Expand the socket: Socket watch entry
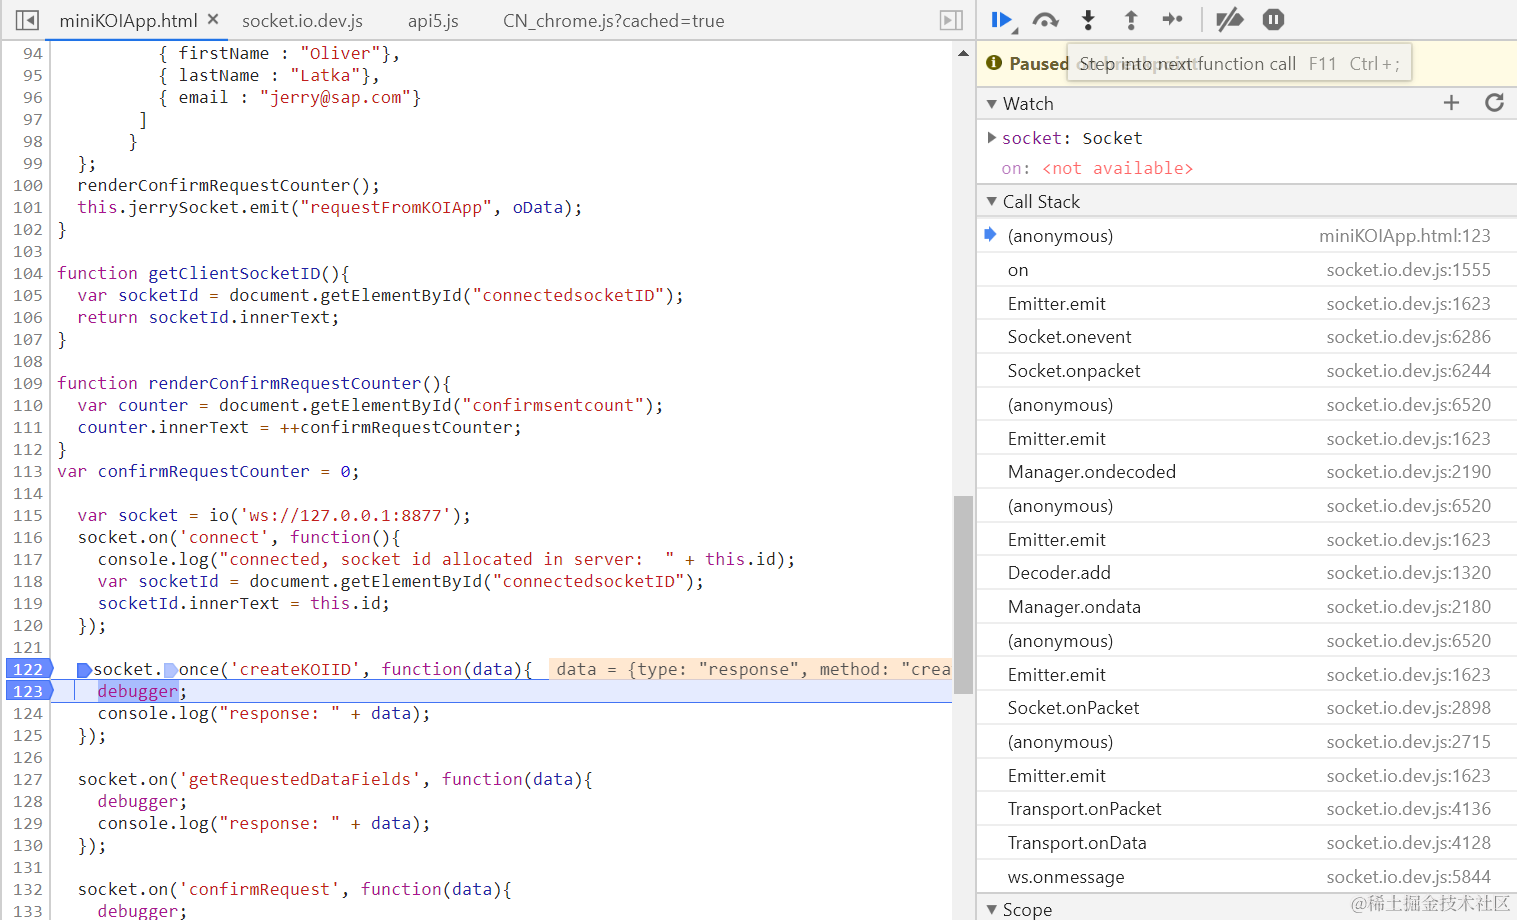Screen dimensions: 1517x920 (992, 138)
